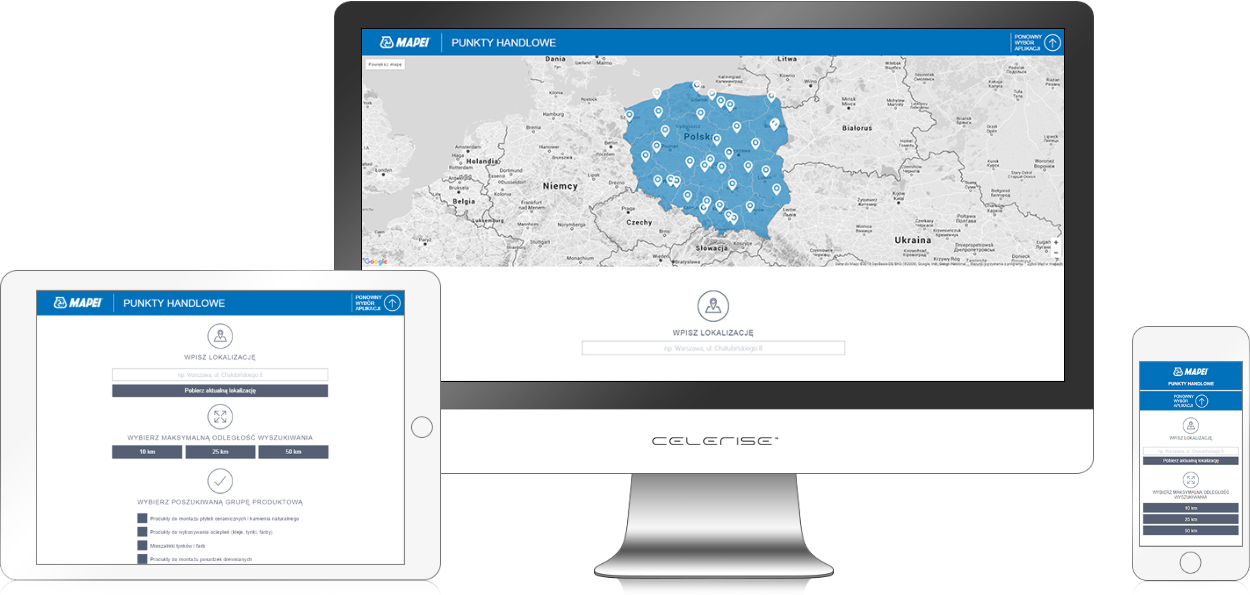The width and height of the screenshot is (1250, 595).
Task: Click the 'WPISZ LOKALIZACJĘ' heading on the tablet
Action: [x=220, y=356]
